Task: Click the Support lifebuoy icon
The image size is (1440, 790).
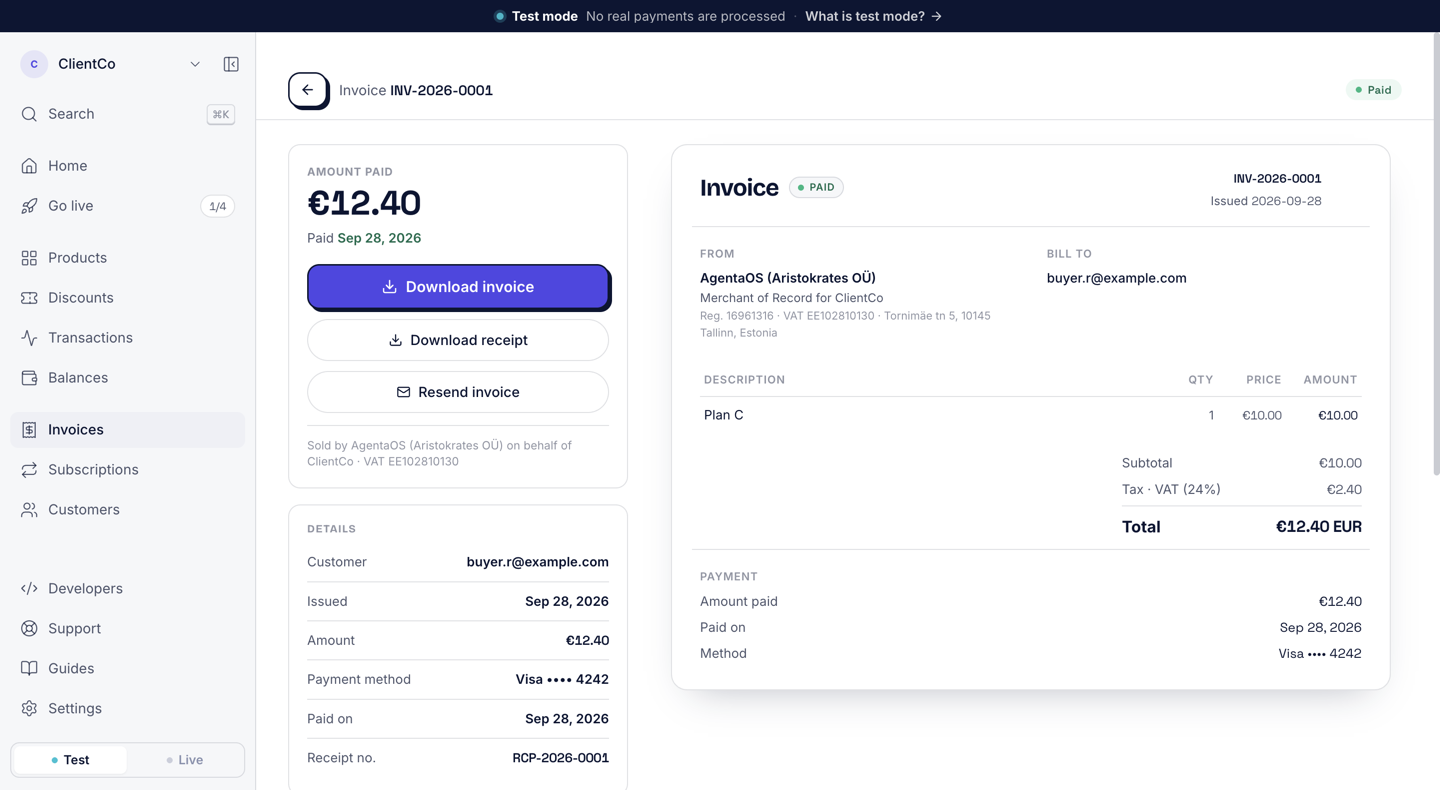Action: (x=29, y=629)
